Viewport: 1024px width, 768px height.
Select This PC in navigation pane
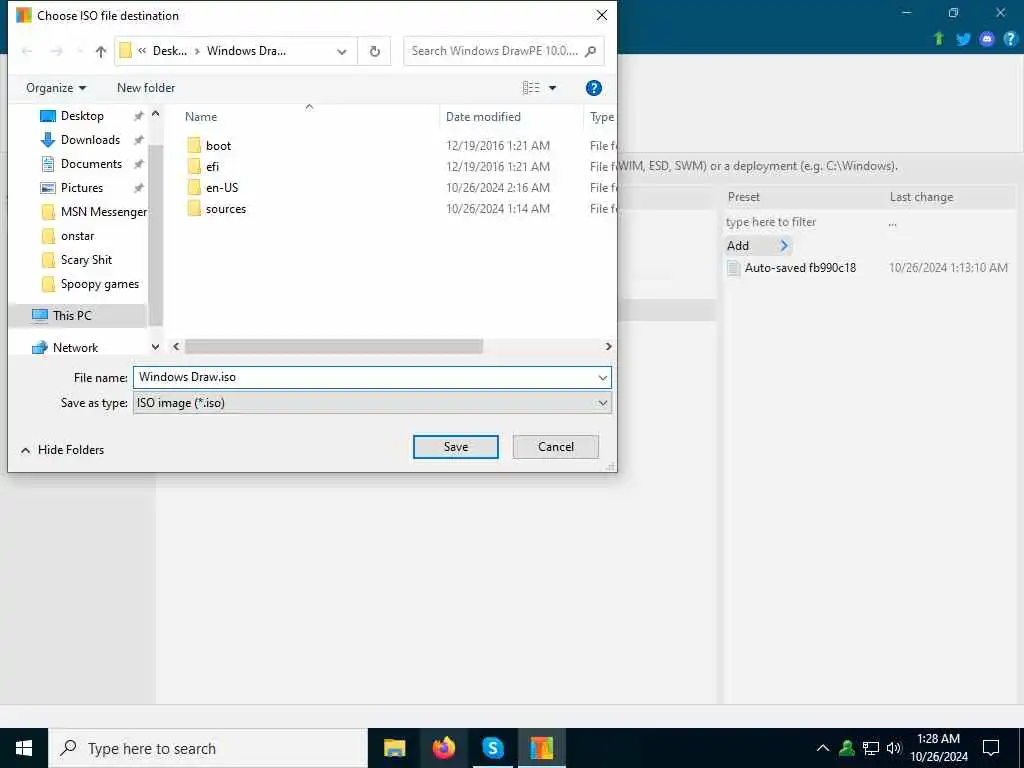tap(72, 315)
